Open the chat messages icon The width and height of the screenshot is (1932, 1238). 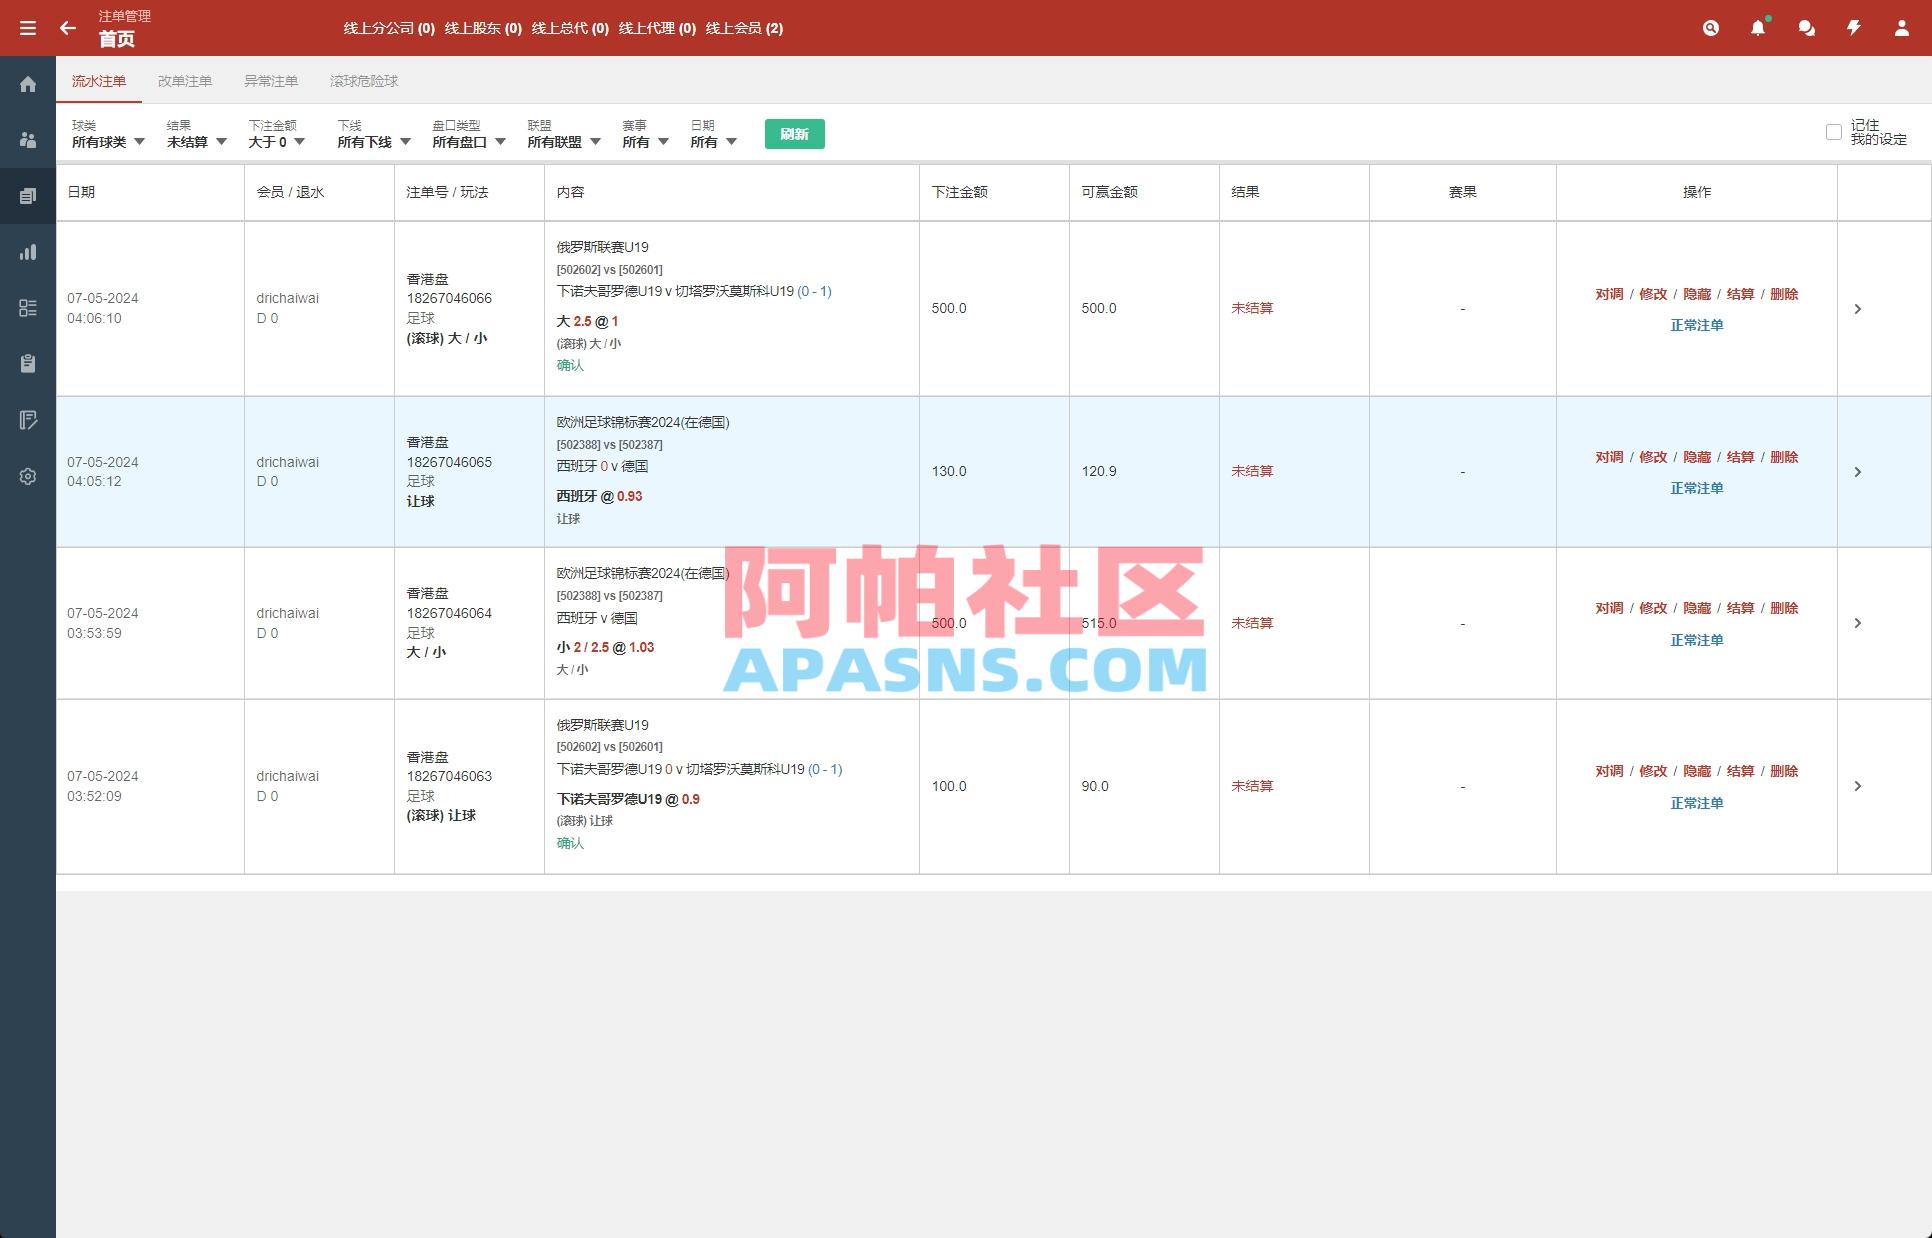1806,28
